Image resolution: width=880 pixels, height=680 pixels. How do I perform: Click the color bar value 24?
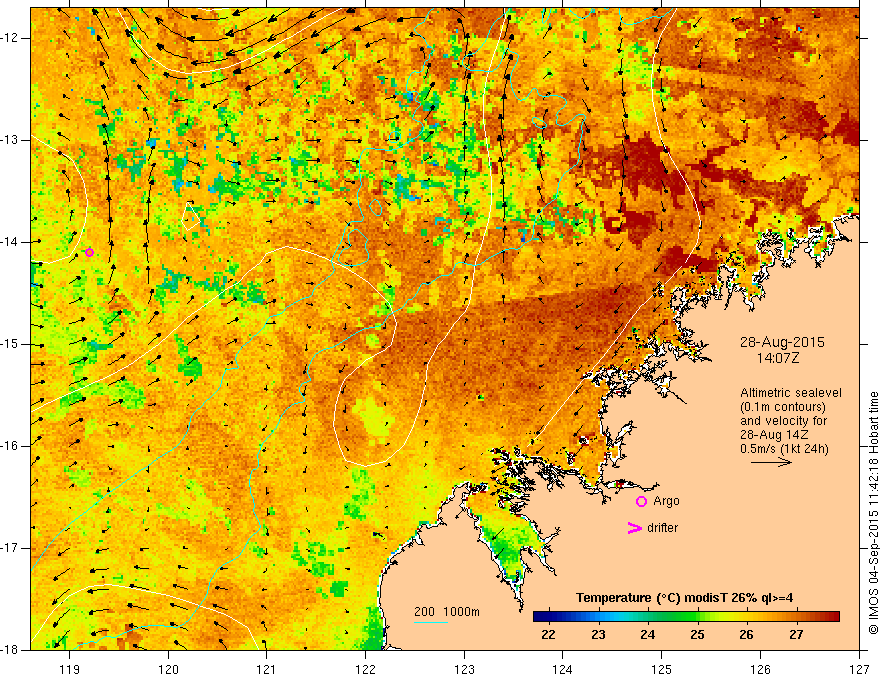(x=648, y=635)
